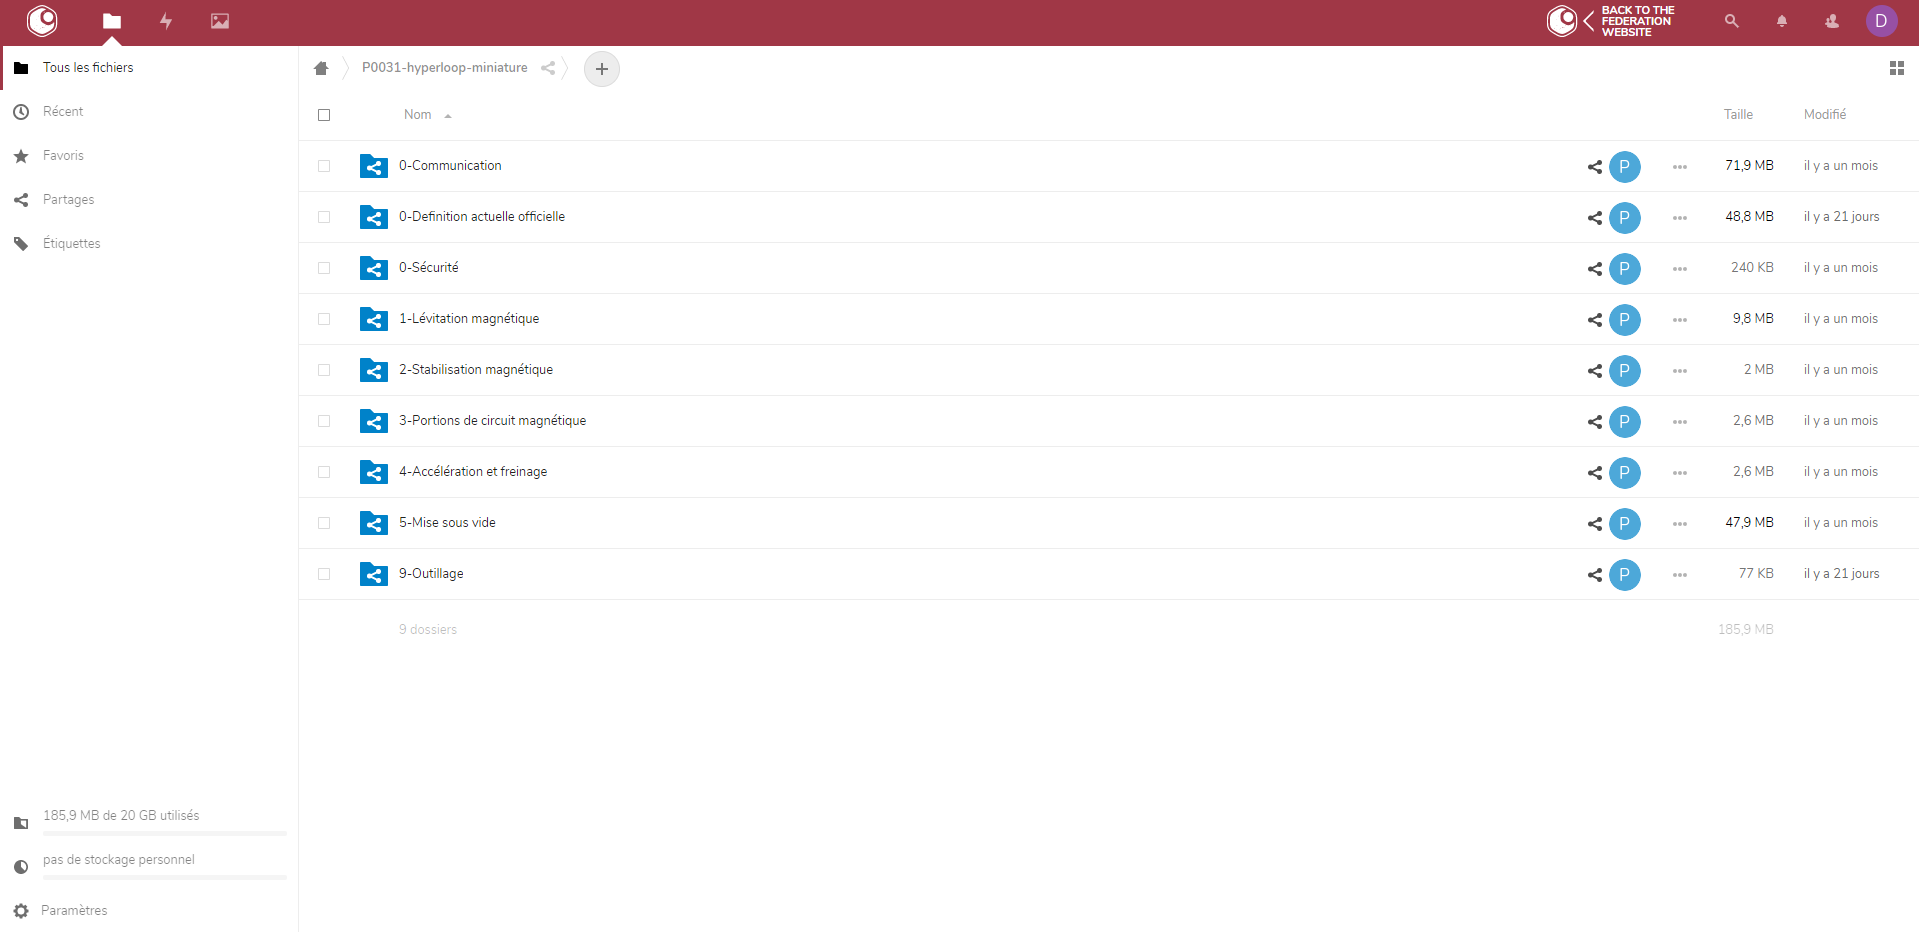Image resolution: width=1919 pixels, height=932 pixels.
Task: Open the Contacts menu icon
Action: tap(1831, 21)
